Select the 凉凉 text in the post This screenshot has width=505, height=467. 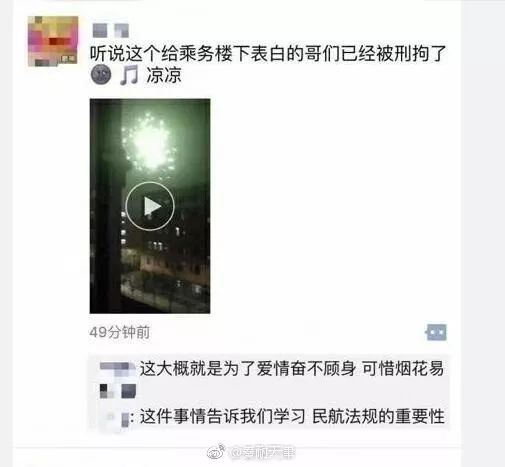[164, 75]
